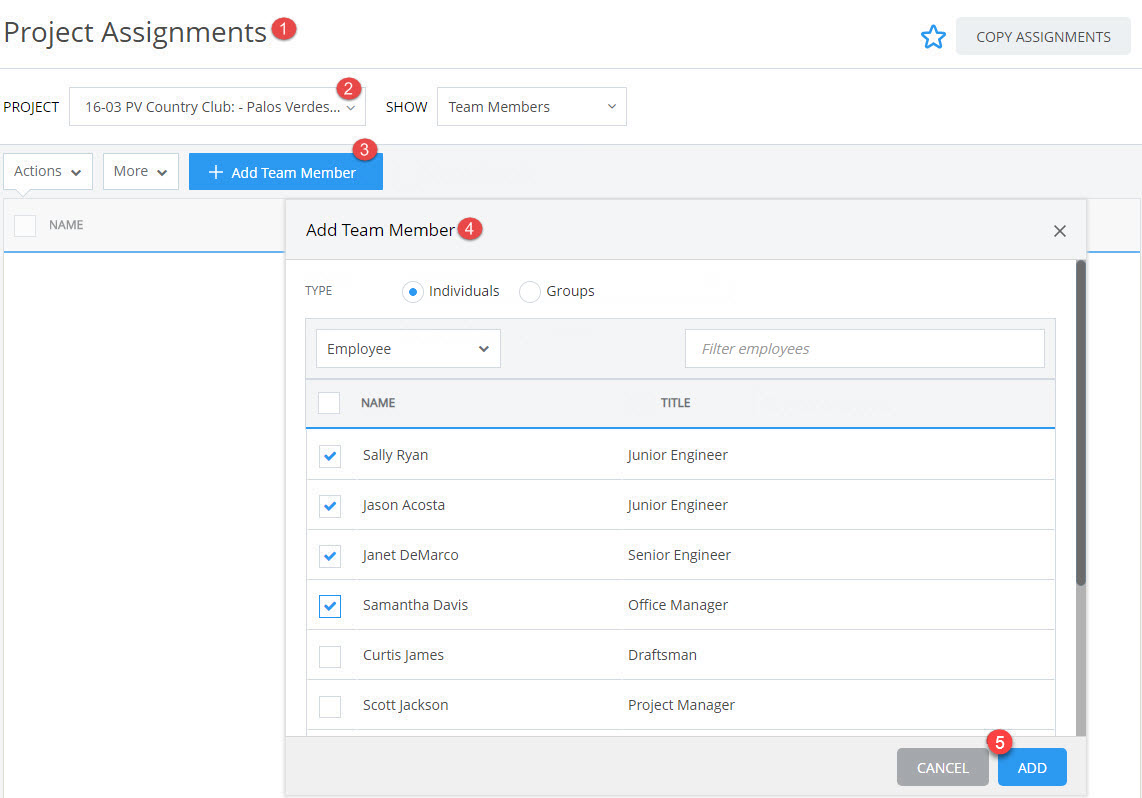Open the PROJECT selection dropdown

point(217,106)
